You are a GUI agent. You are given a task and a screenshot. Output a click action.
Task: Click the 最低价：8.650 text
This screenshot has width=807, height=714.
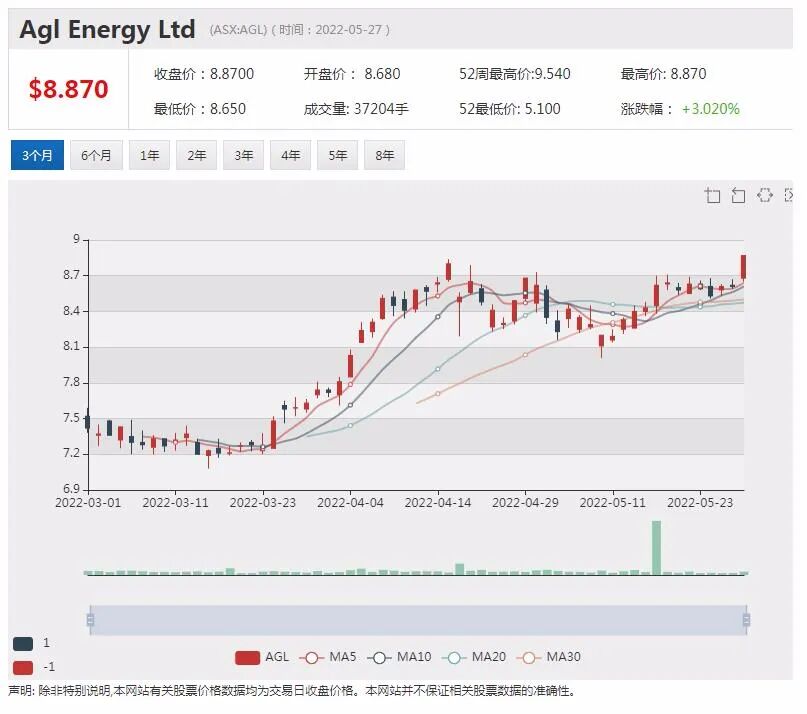pos(200,109)
